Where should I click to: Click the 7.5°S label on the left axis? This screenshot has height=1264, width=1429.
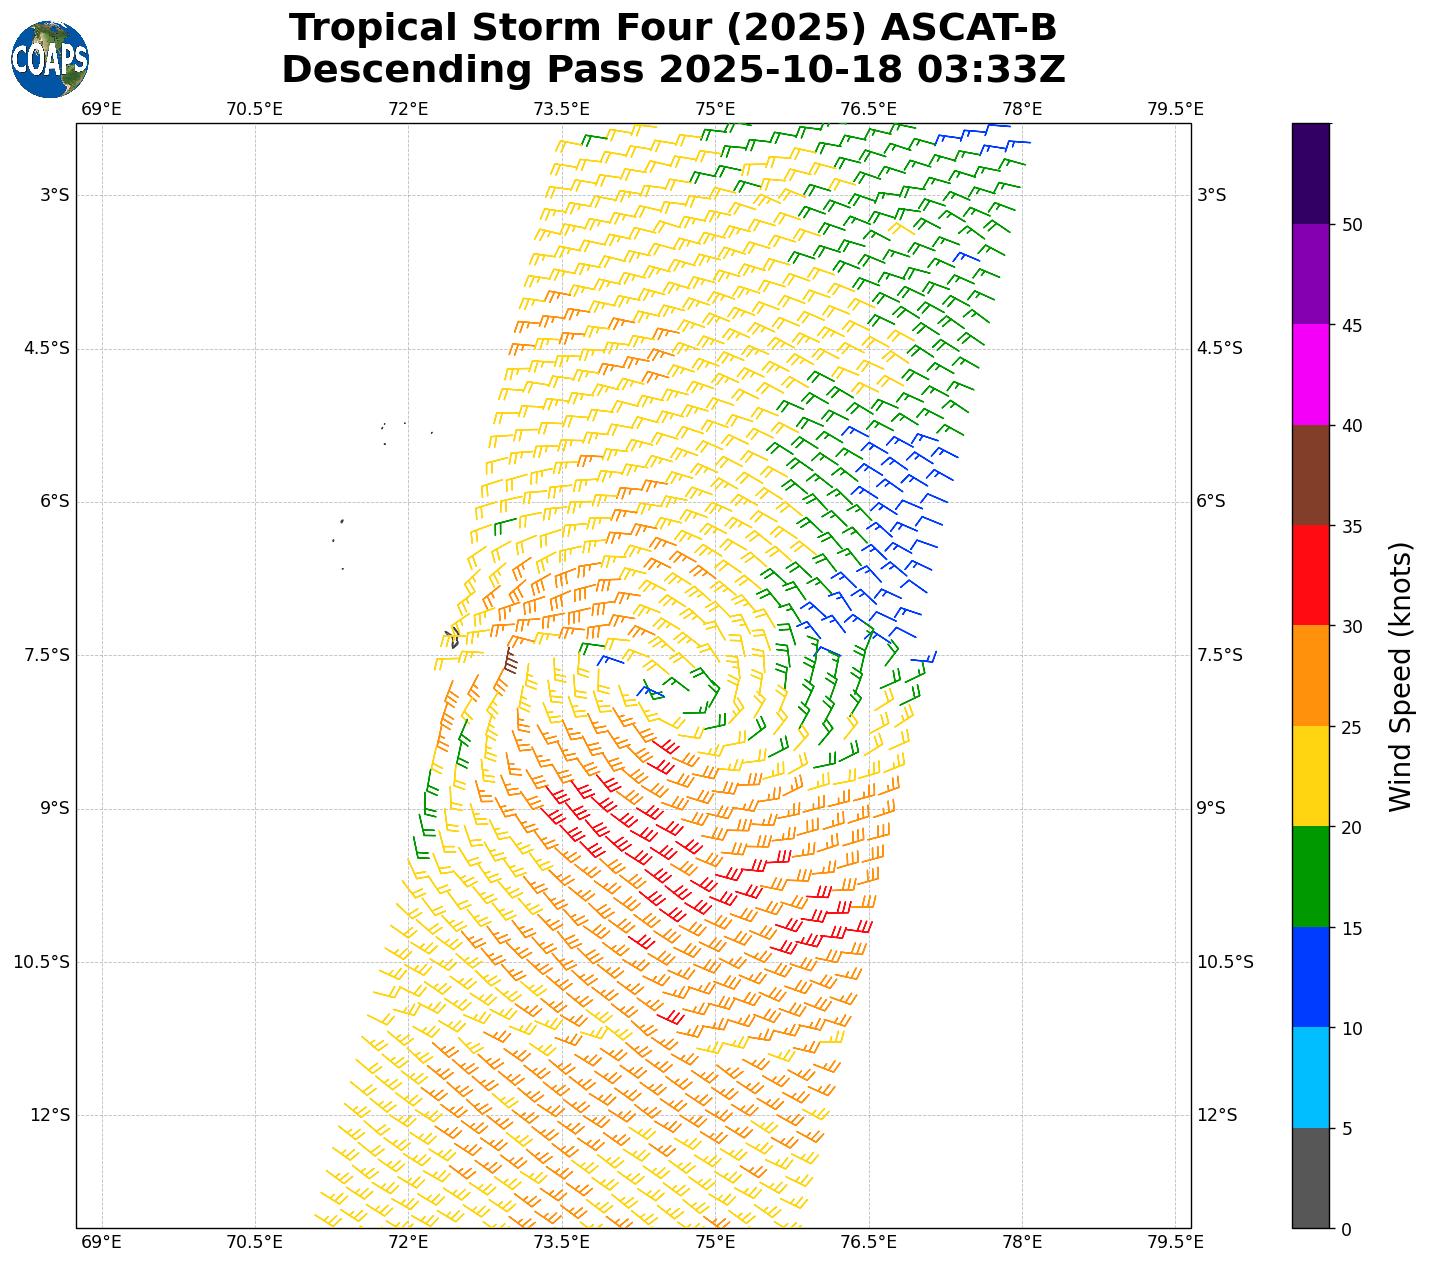pos(47,655)
